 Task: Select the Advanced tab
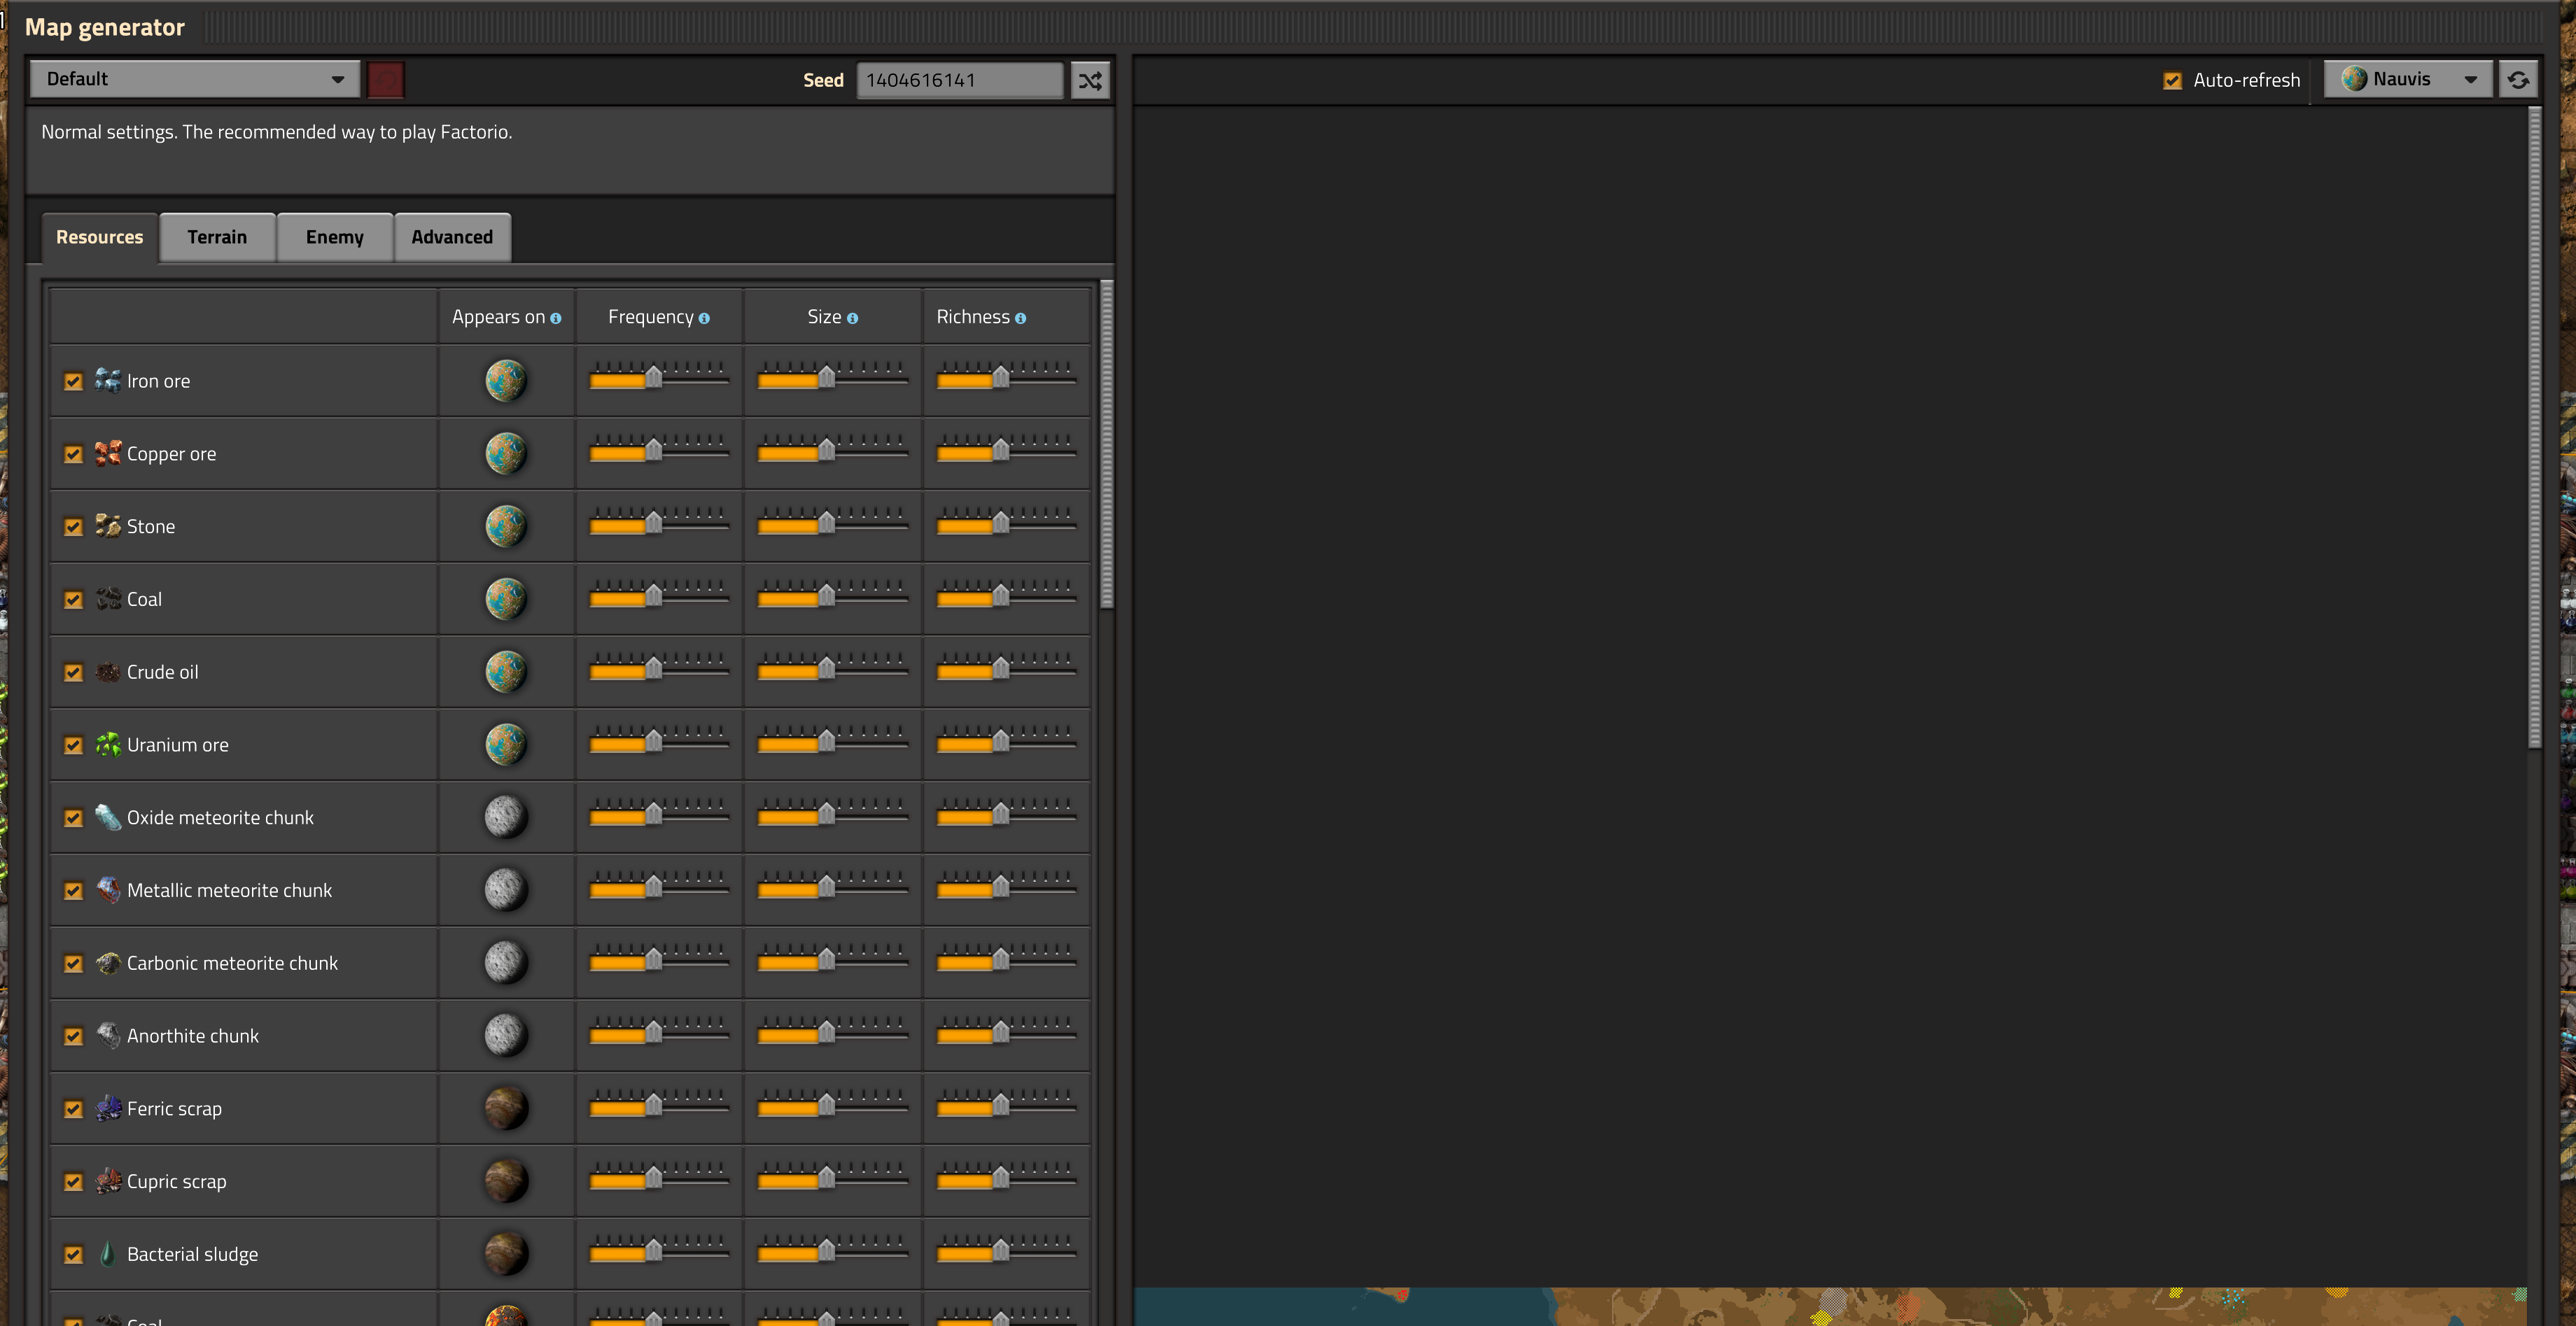pos(452,237)
